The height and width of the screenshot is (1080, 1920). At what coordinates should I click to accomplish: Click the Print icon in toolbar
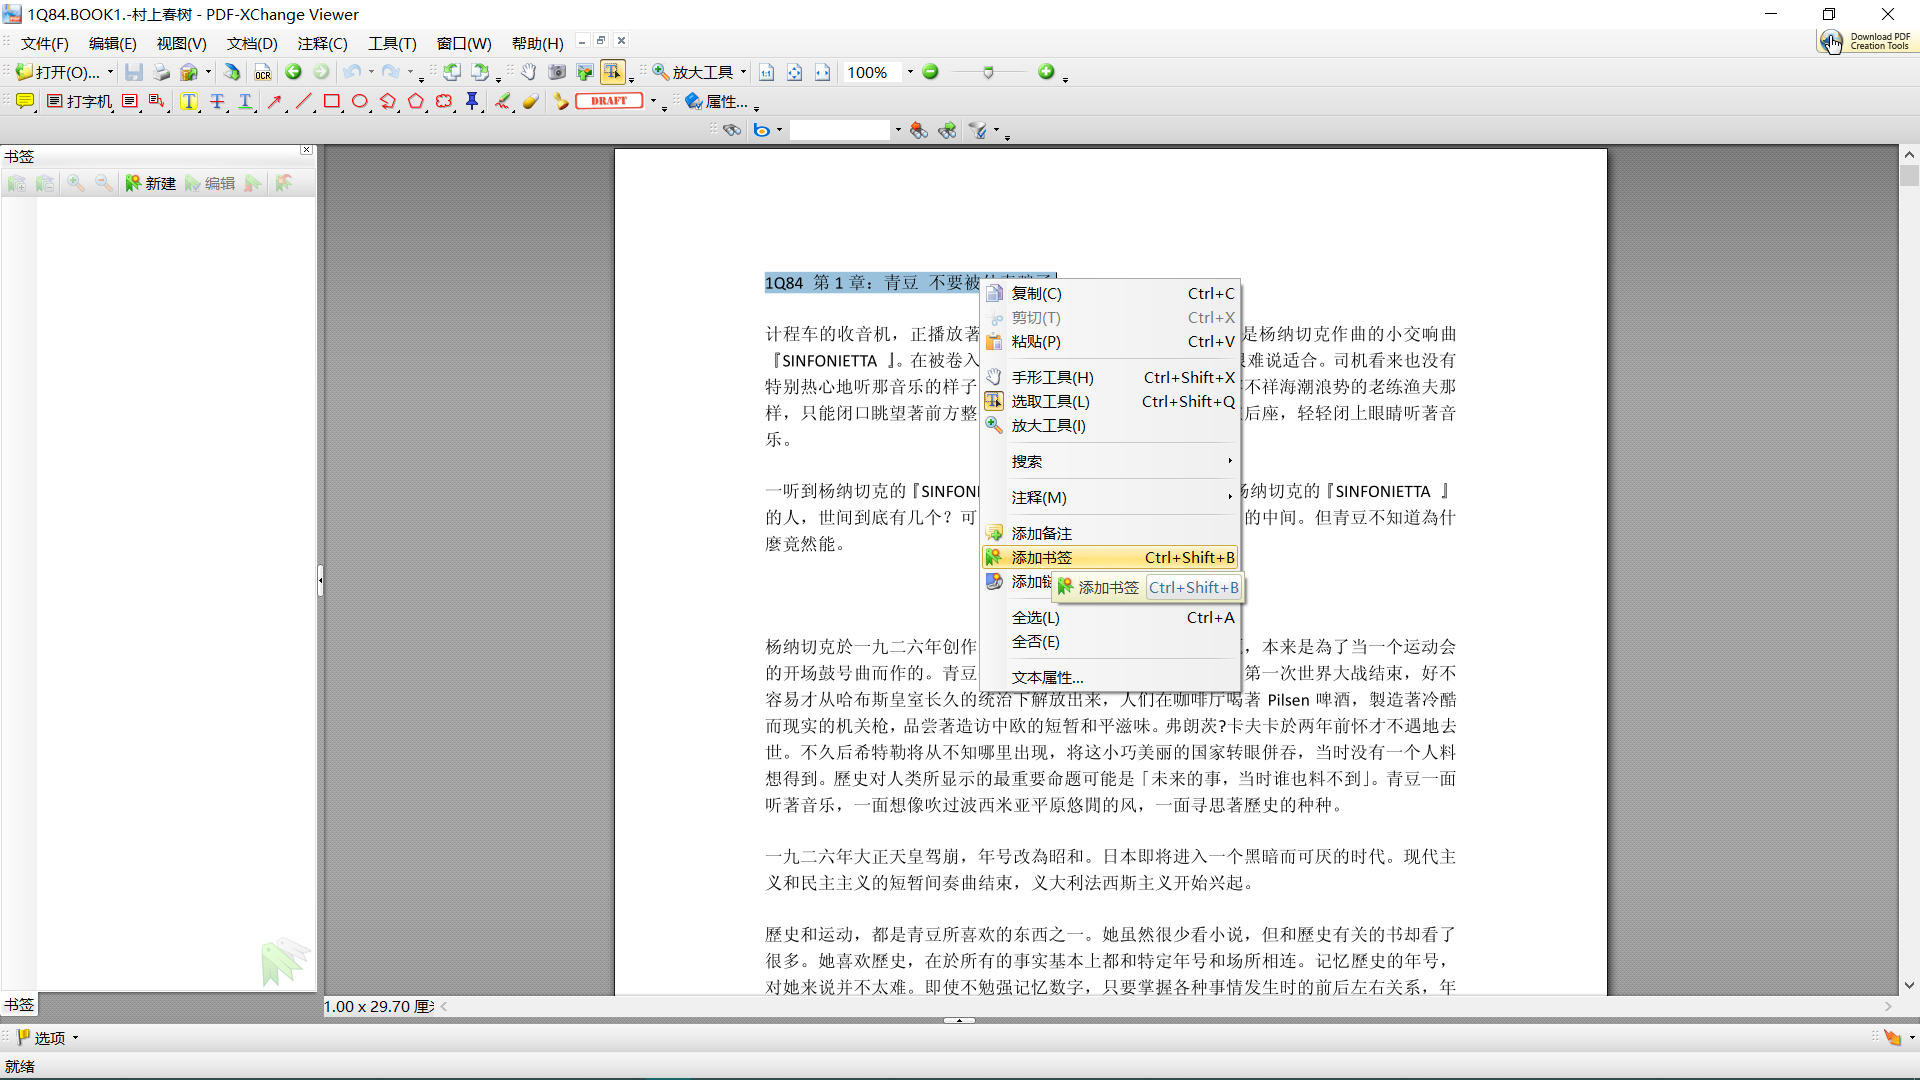161,72
